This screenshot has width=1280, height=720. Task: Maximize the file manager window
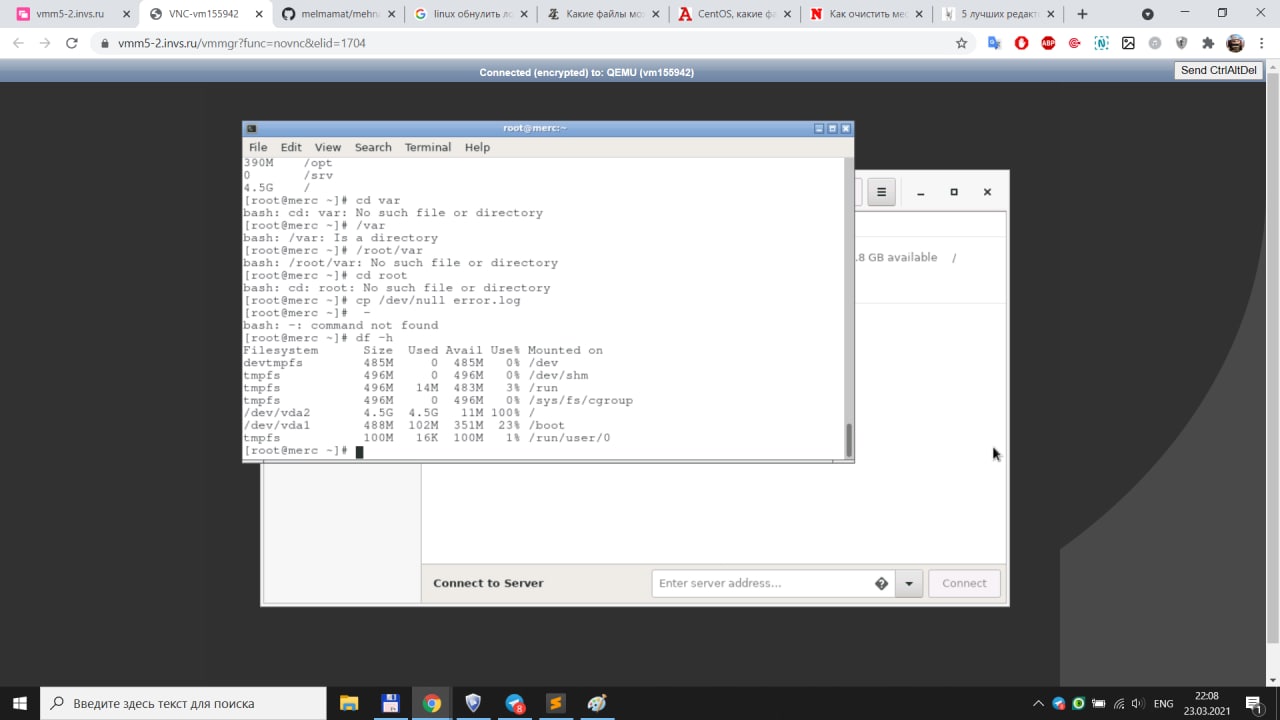click(954, 192)
